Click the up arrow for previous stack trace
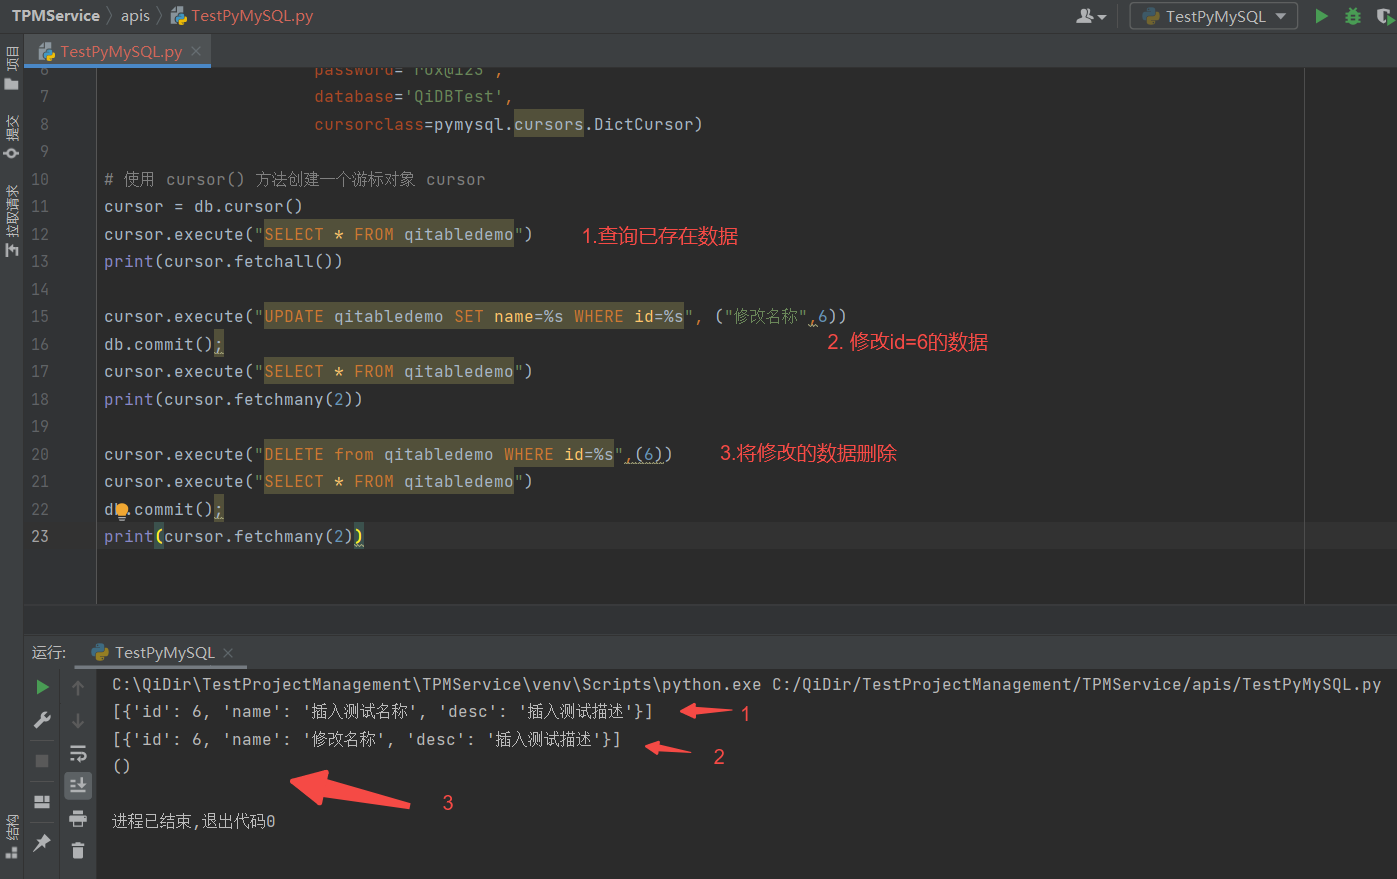Viewport: 1397px width, 879px height. click(78, 687)
